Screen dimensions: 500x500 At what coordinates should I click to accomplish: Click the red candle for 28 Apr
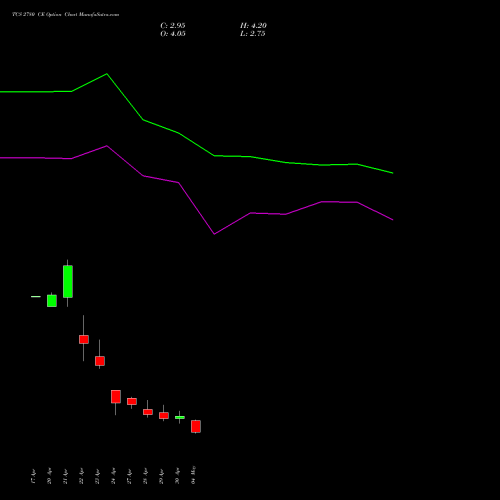click(148, 412)
